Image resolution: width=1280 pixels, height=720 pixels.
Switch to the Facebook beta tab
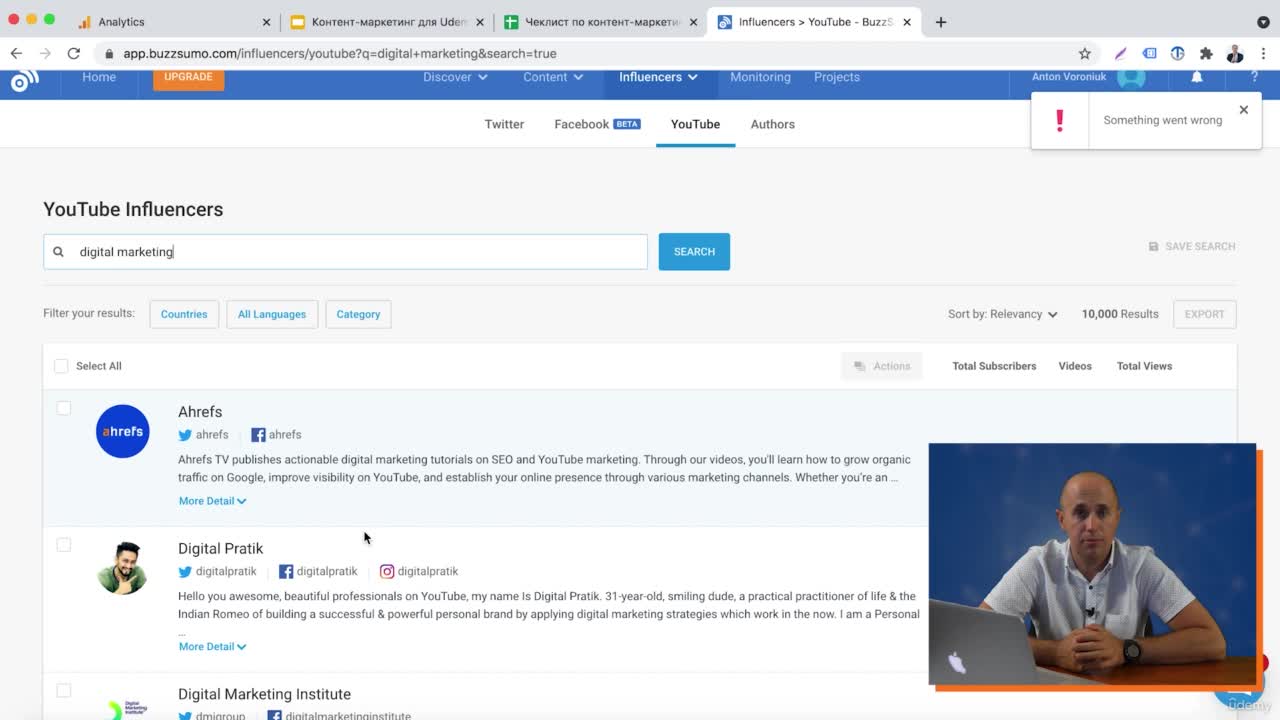(x=597, y=124)
